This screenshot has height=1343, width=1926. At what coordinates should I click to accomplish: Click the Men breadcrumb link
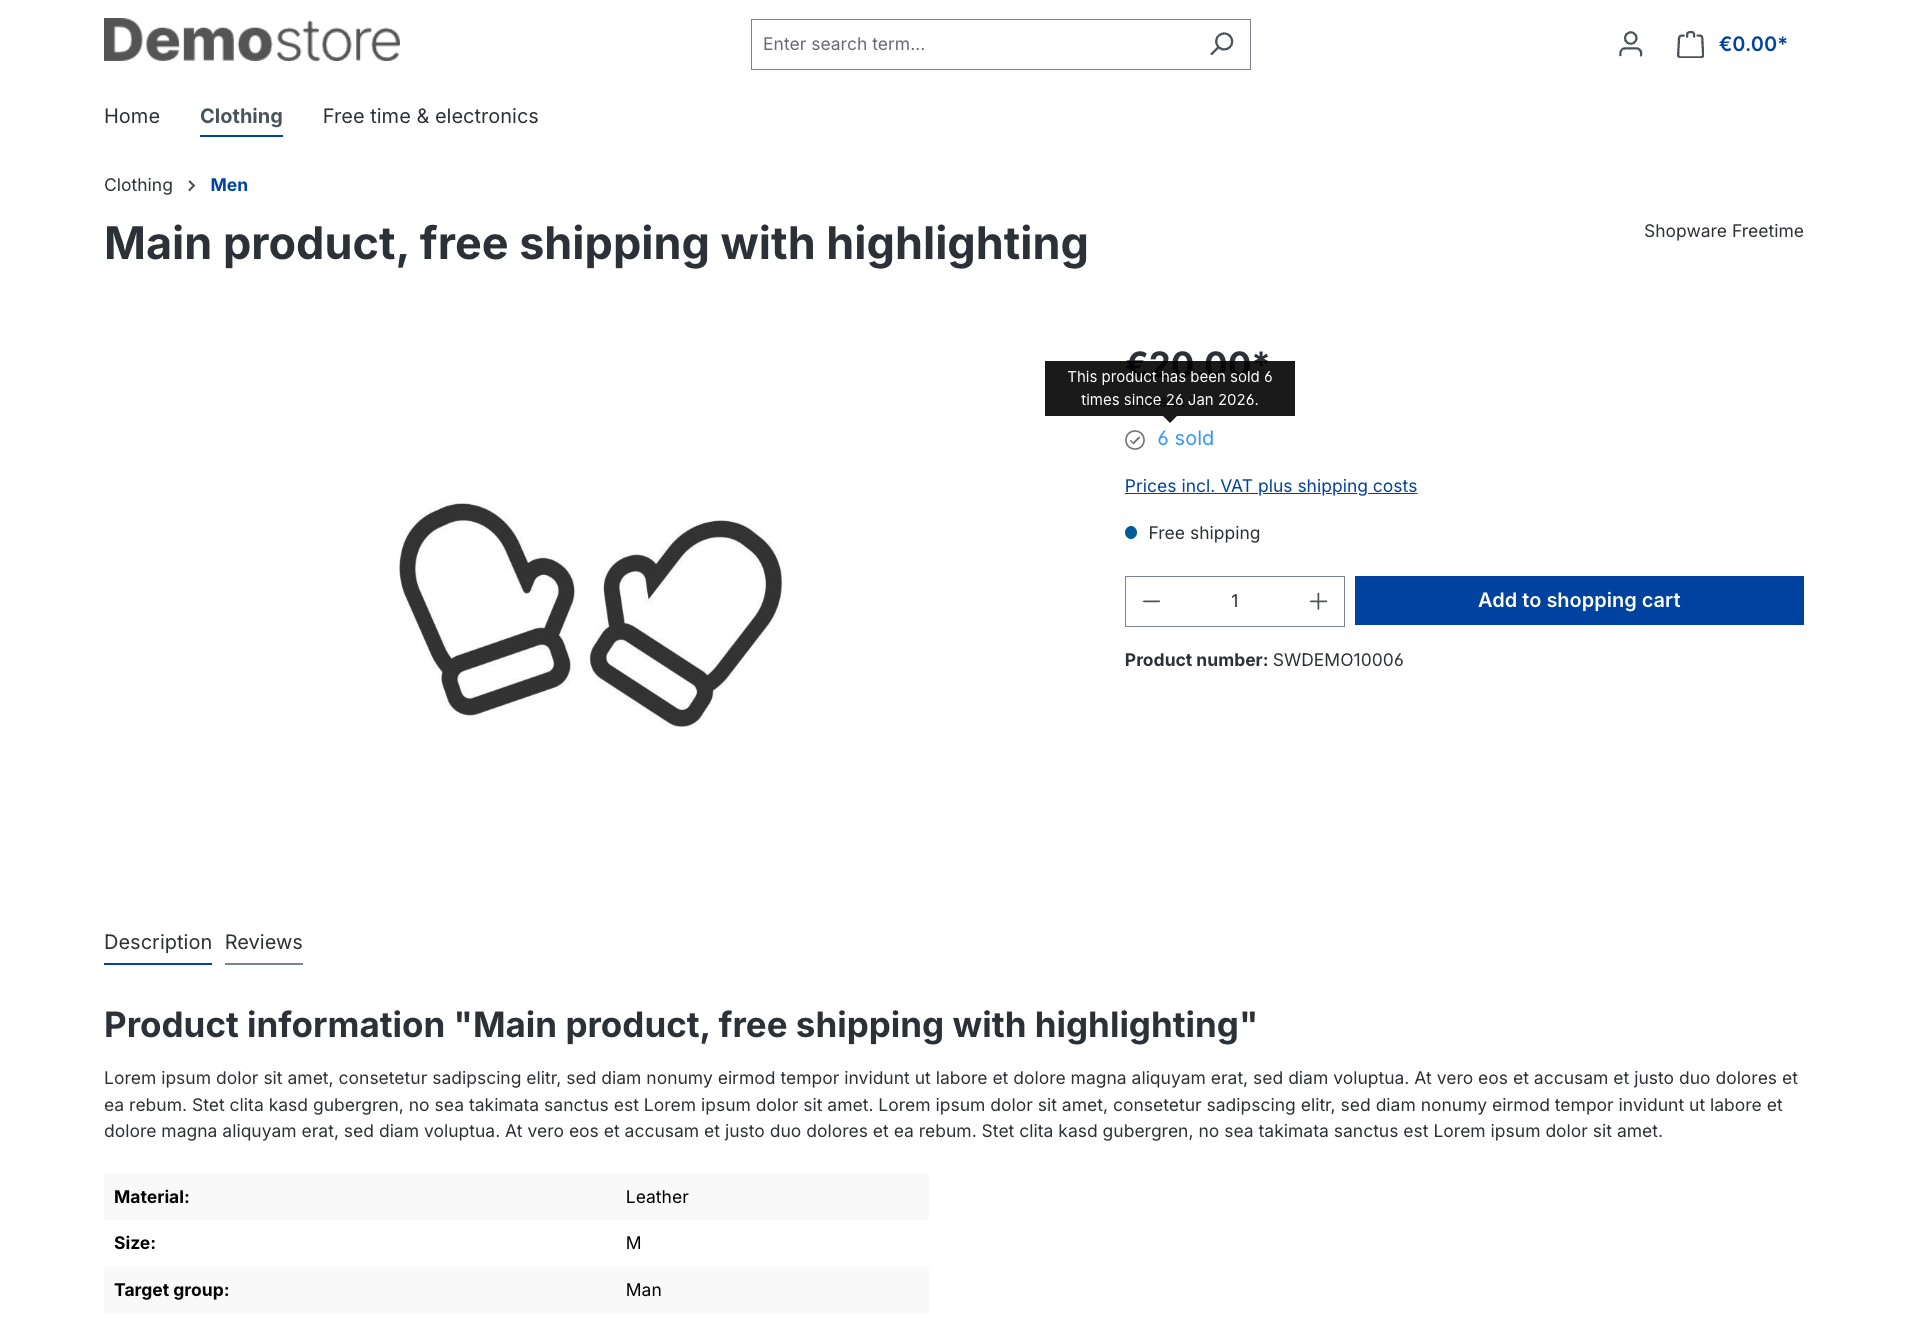(x=229, y=185)
